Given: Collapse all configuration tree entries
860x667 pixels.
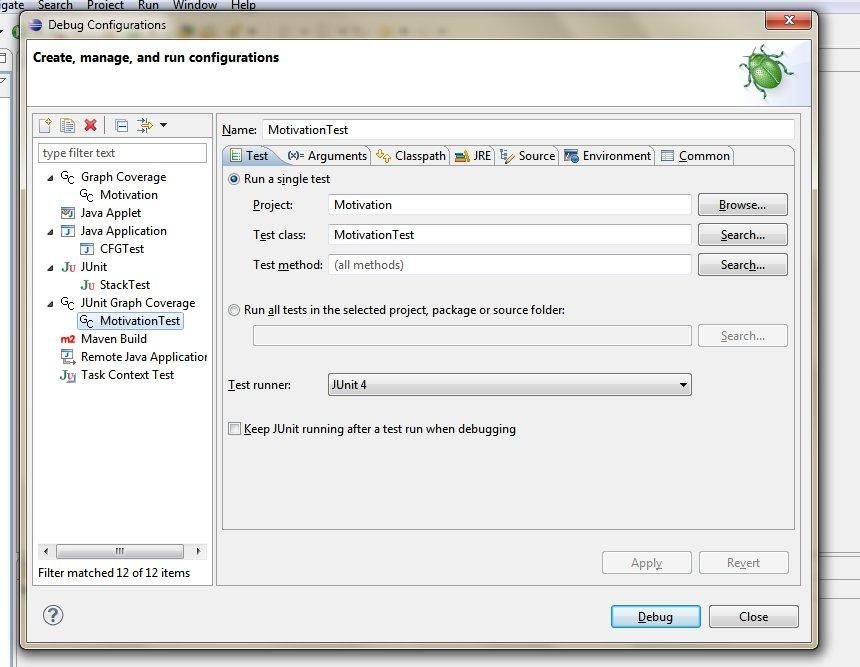Looking at the screenshot, I should [x=119, y=125].
